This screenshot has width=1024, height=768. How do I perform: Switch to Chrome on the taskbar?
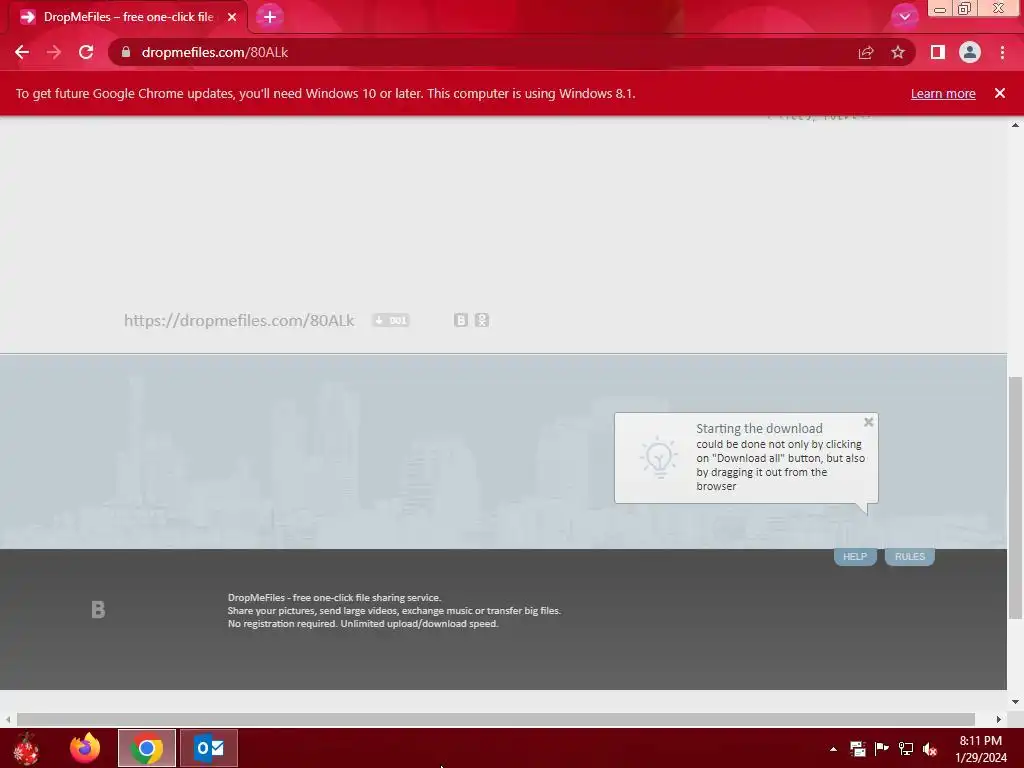point(147,748)
